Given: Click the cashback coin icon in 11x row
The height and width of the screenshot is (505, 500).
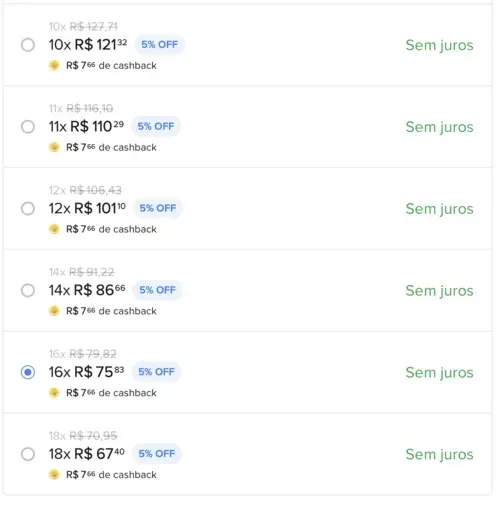Looking at the screenshot, I should coord(54,147).
